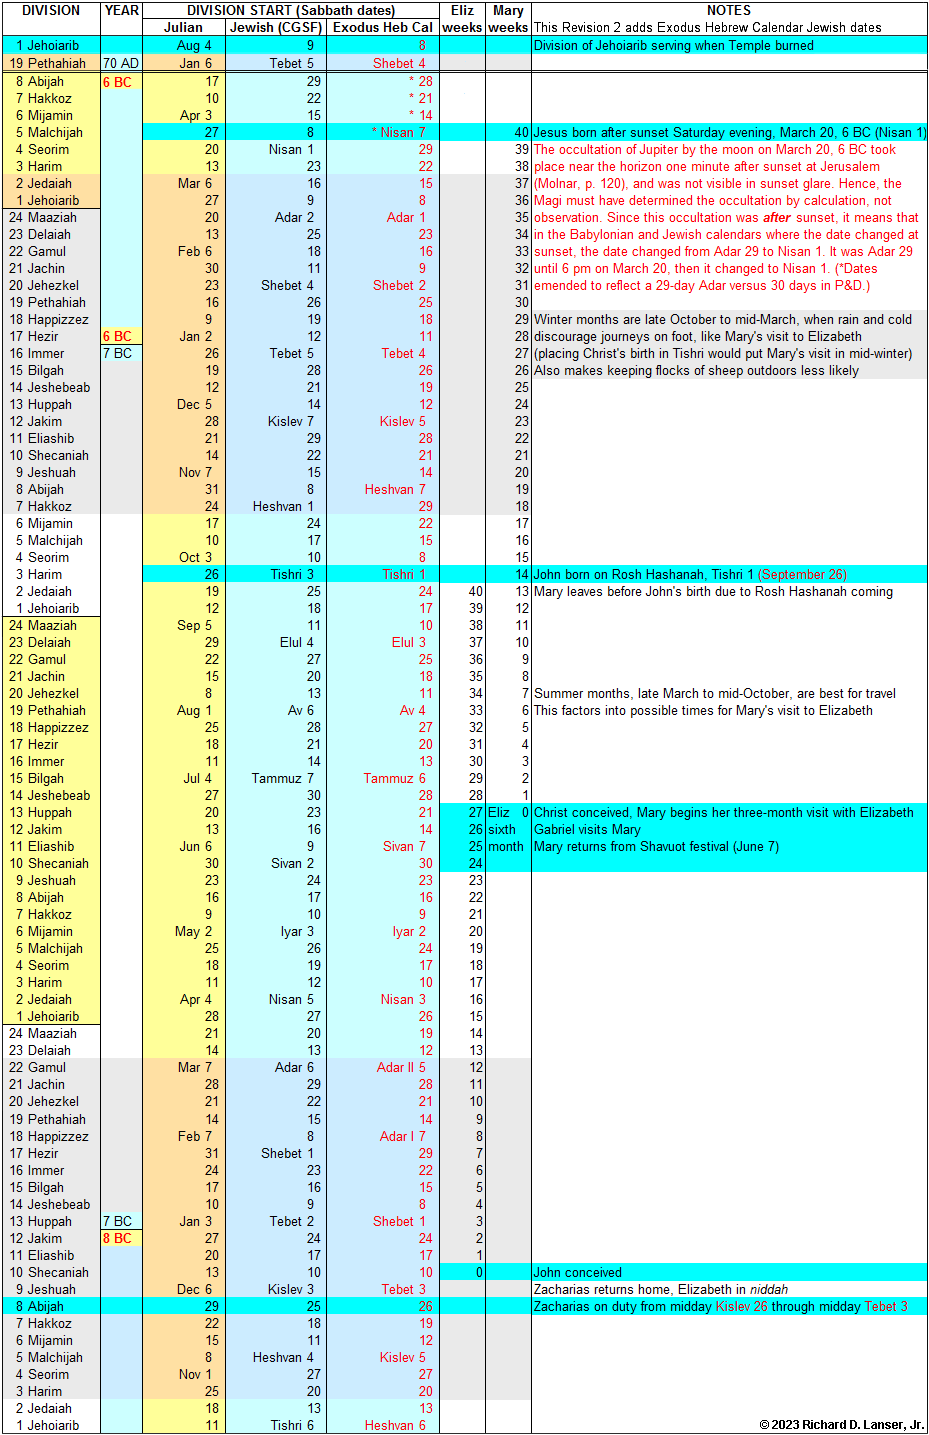The image size is (929, 1435).
Task: Select the YEAR column header cell
Action: (x=122, y=11)
